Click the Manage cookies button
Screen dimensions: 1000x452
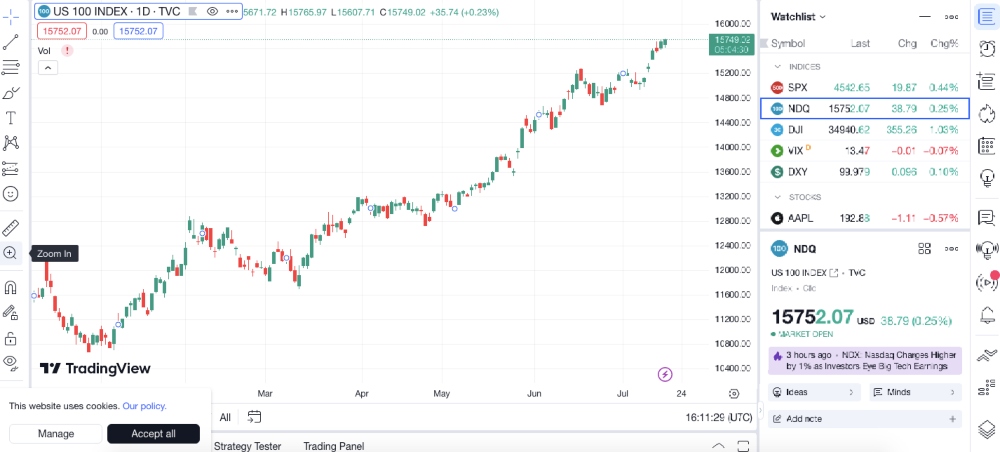[x=55, y=434]
